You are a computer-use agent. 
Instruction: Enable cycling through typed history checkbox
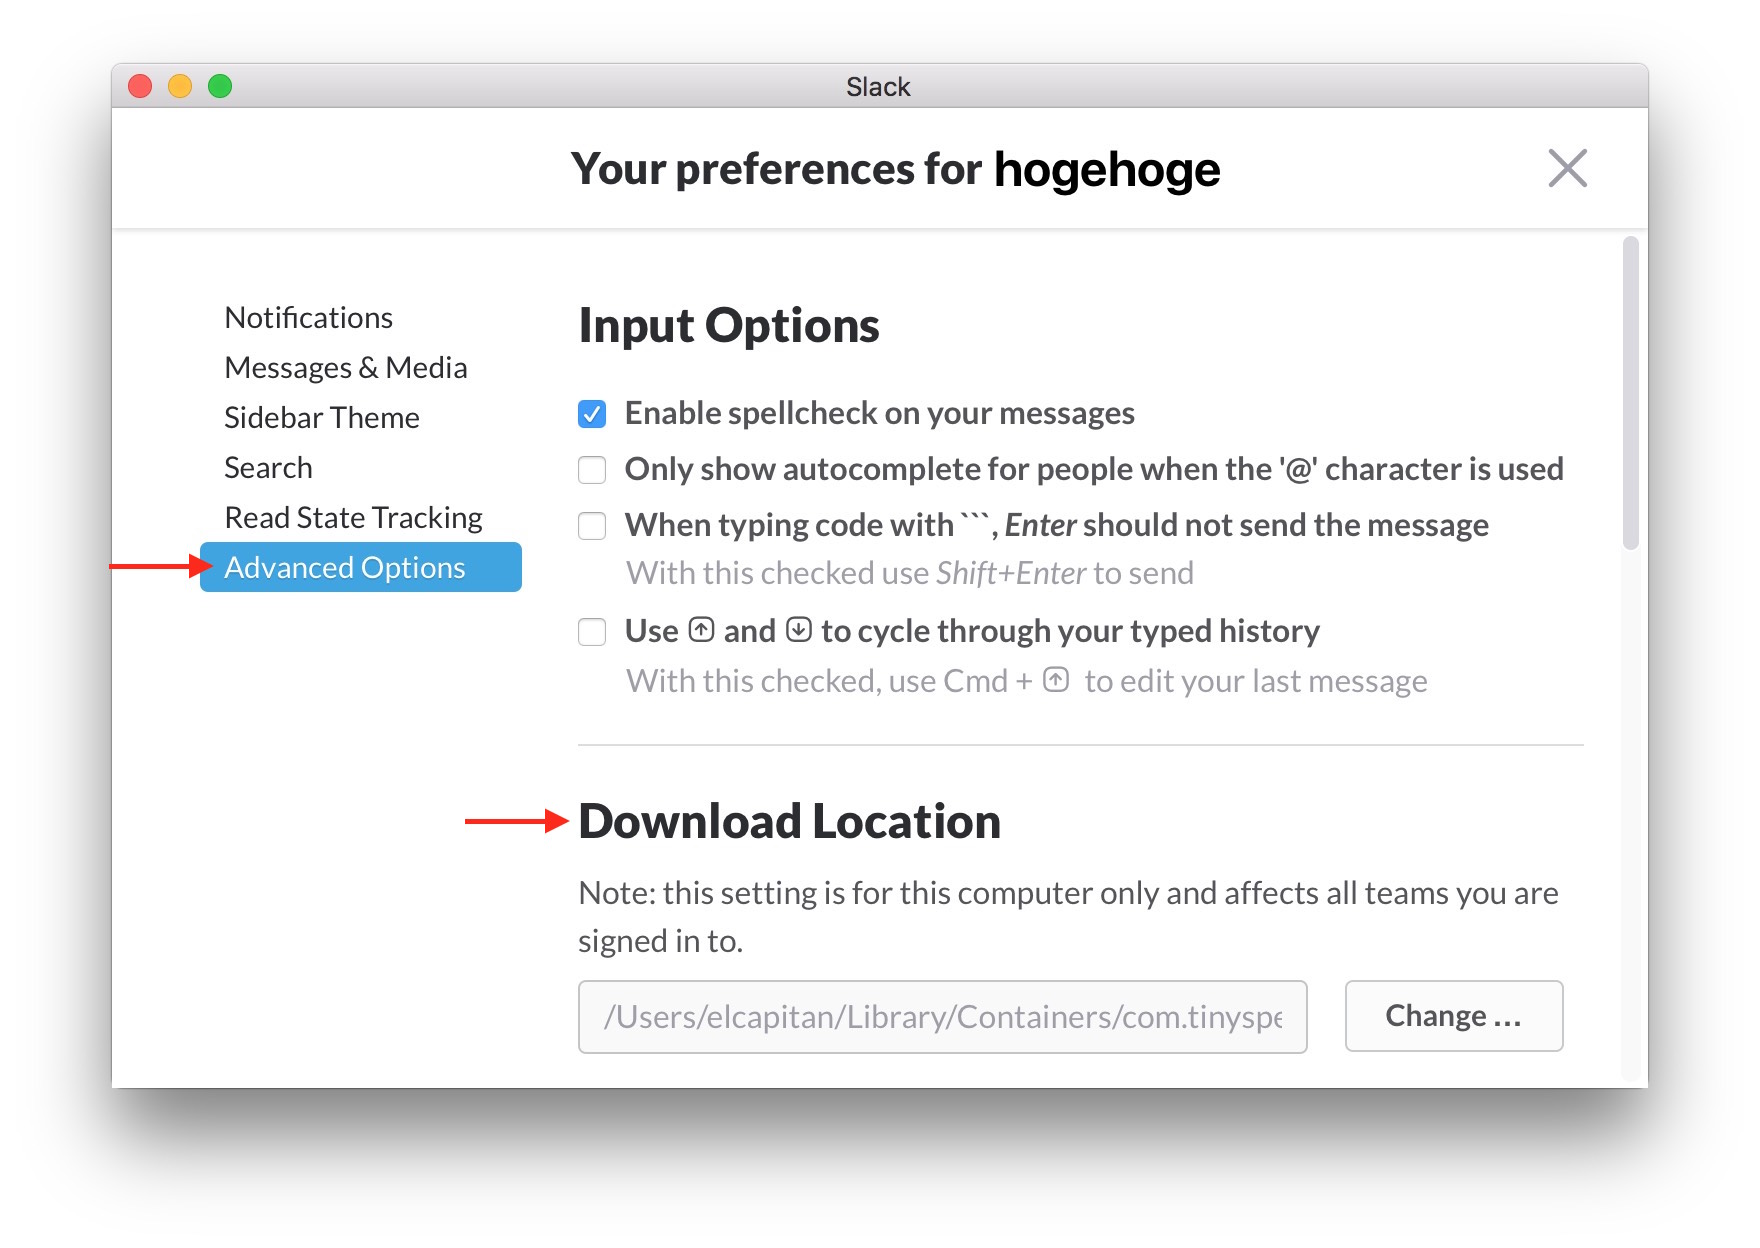tap(592, 632)
